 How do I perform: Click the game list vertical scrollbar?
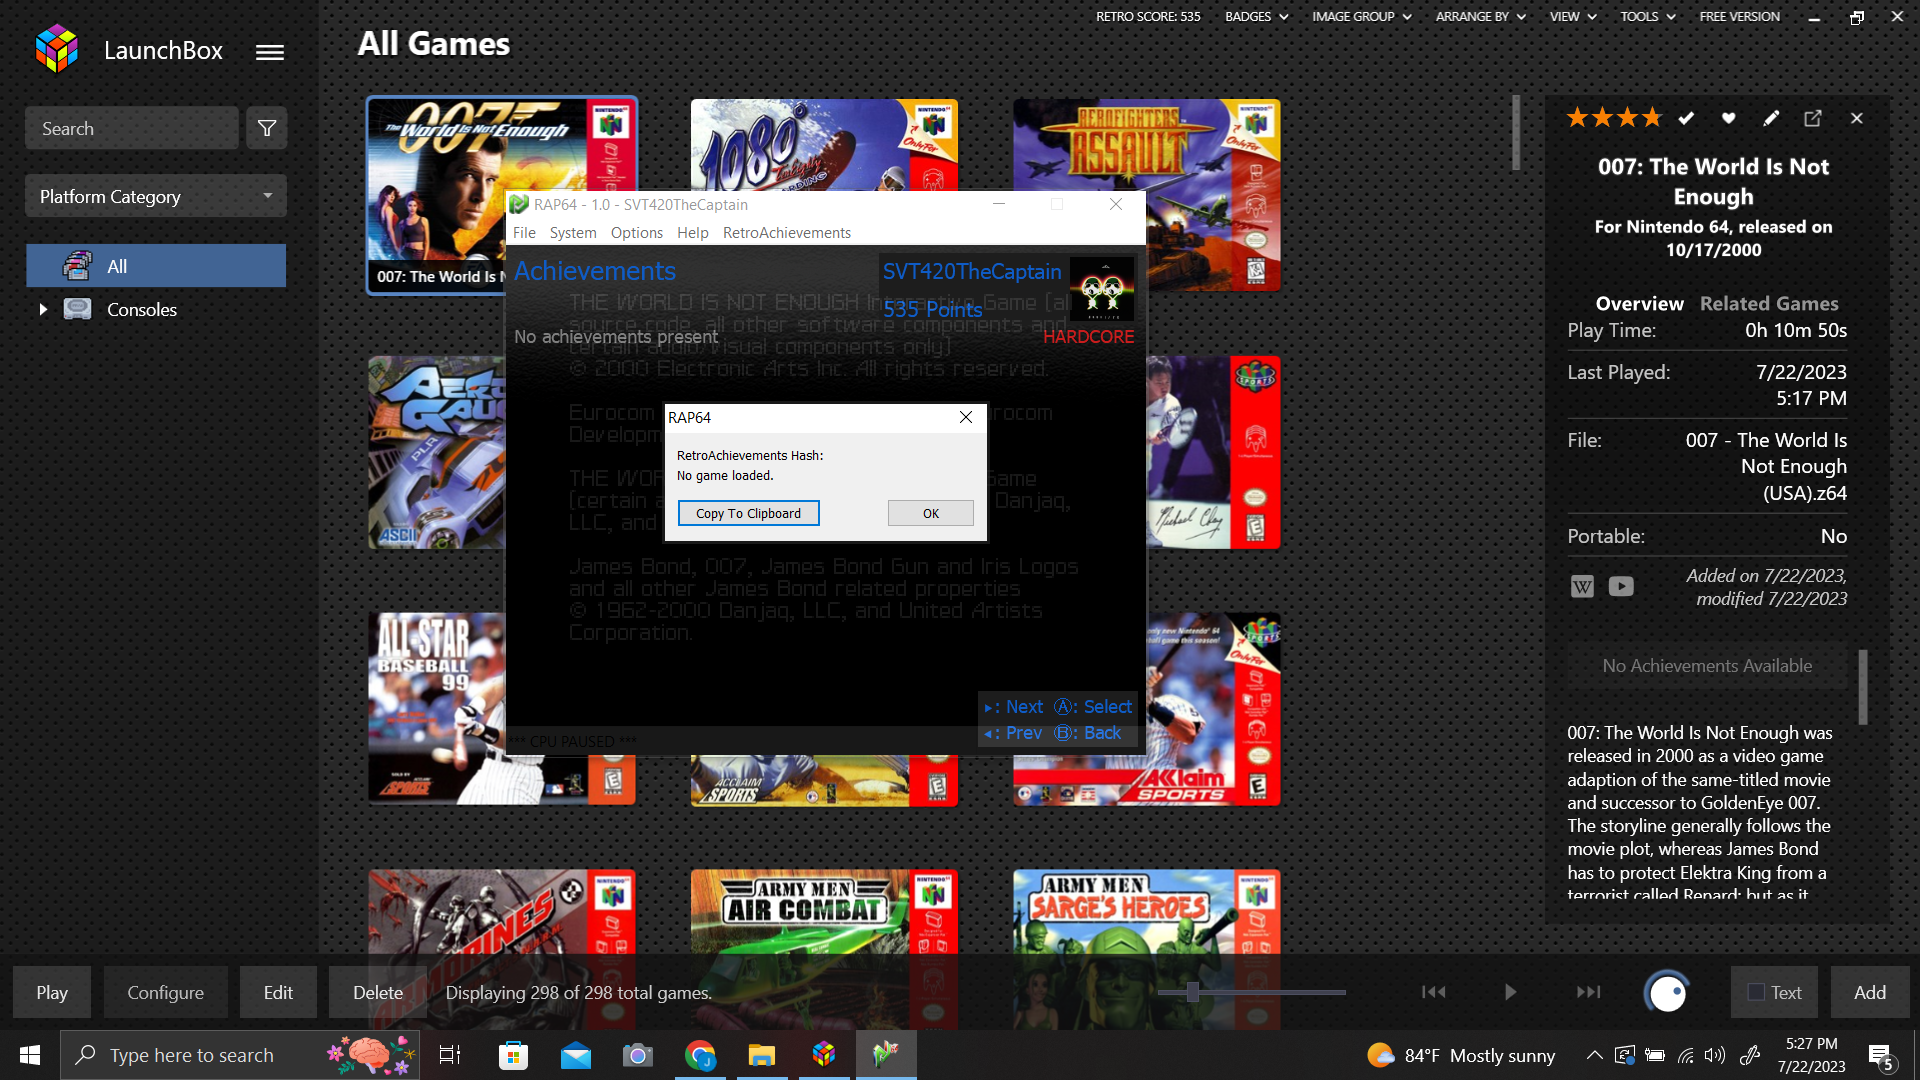(1516, 132)
